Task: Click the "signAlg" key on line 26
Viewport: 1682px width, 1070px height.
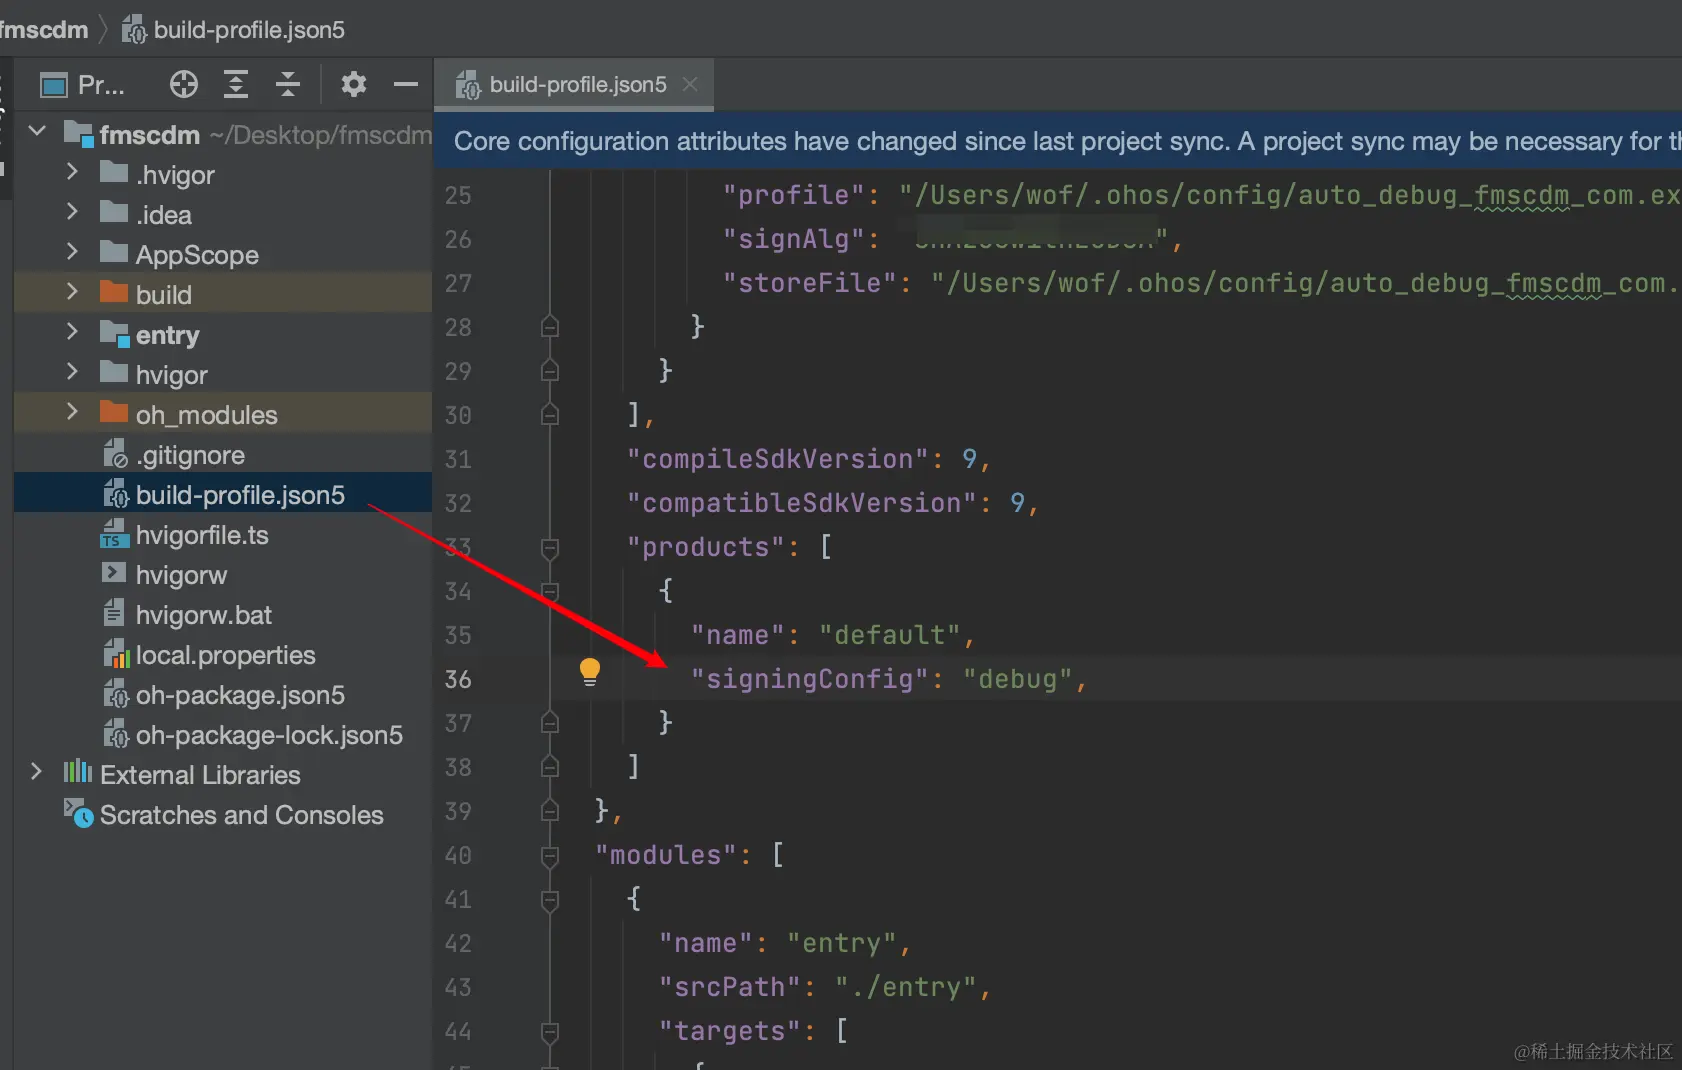Action: (x=794, y=239)
